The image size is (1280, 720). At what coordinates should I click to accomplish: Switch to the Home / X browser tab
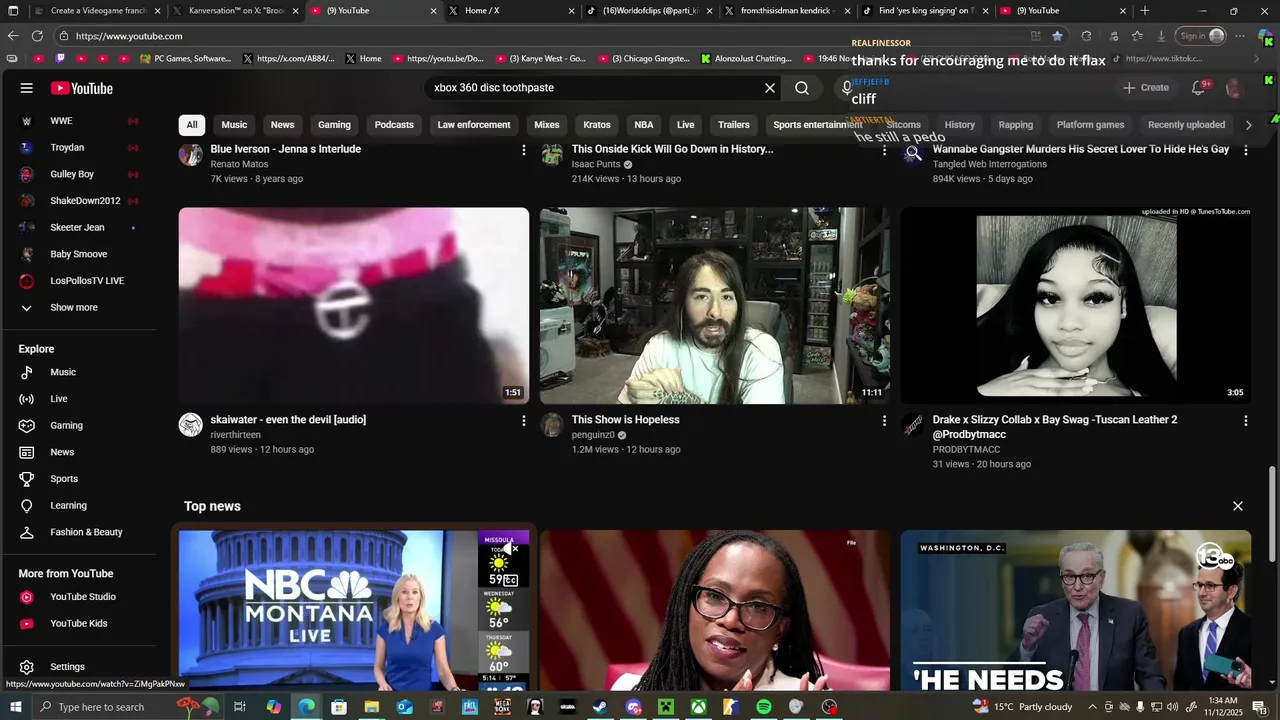coord(510,11)
